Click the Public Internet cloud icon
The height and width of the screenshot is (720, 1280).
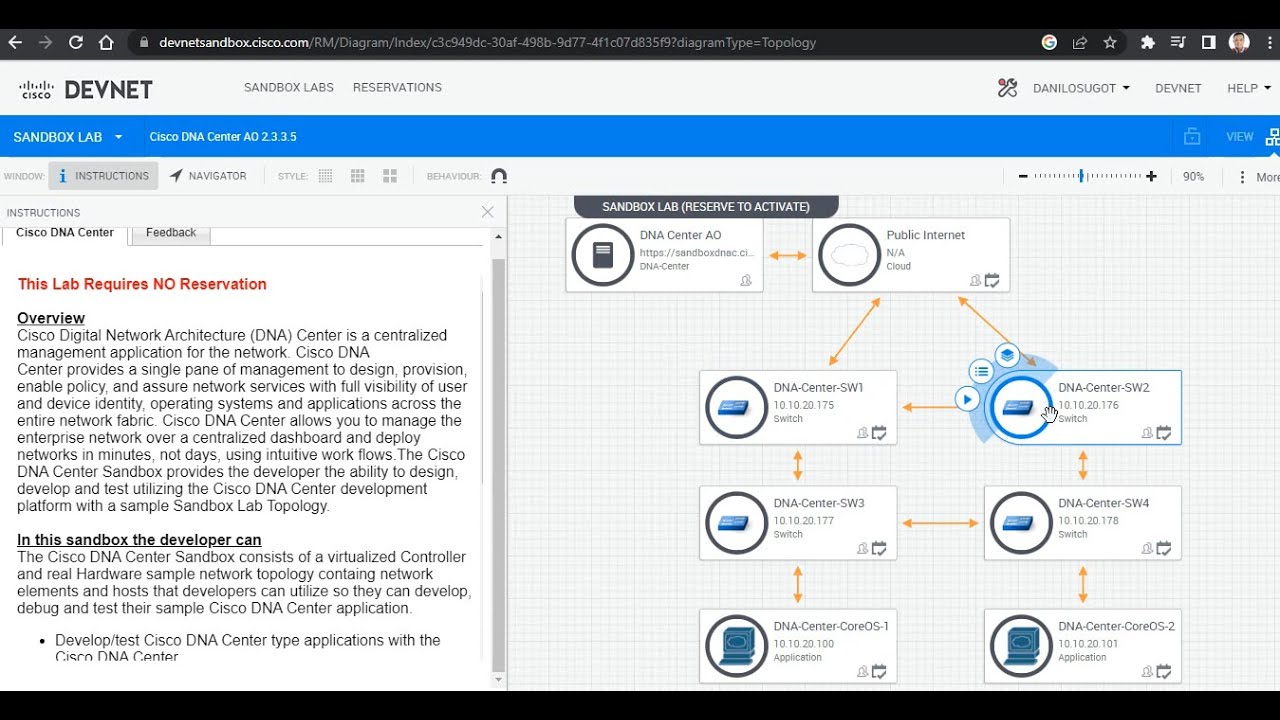point(849,255)
